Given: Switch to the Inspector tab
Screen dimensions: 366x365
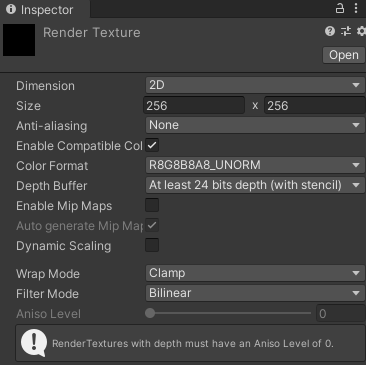Looking at the screenshot, I should (x=45, y=9).
